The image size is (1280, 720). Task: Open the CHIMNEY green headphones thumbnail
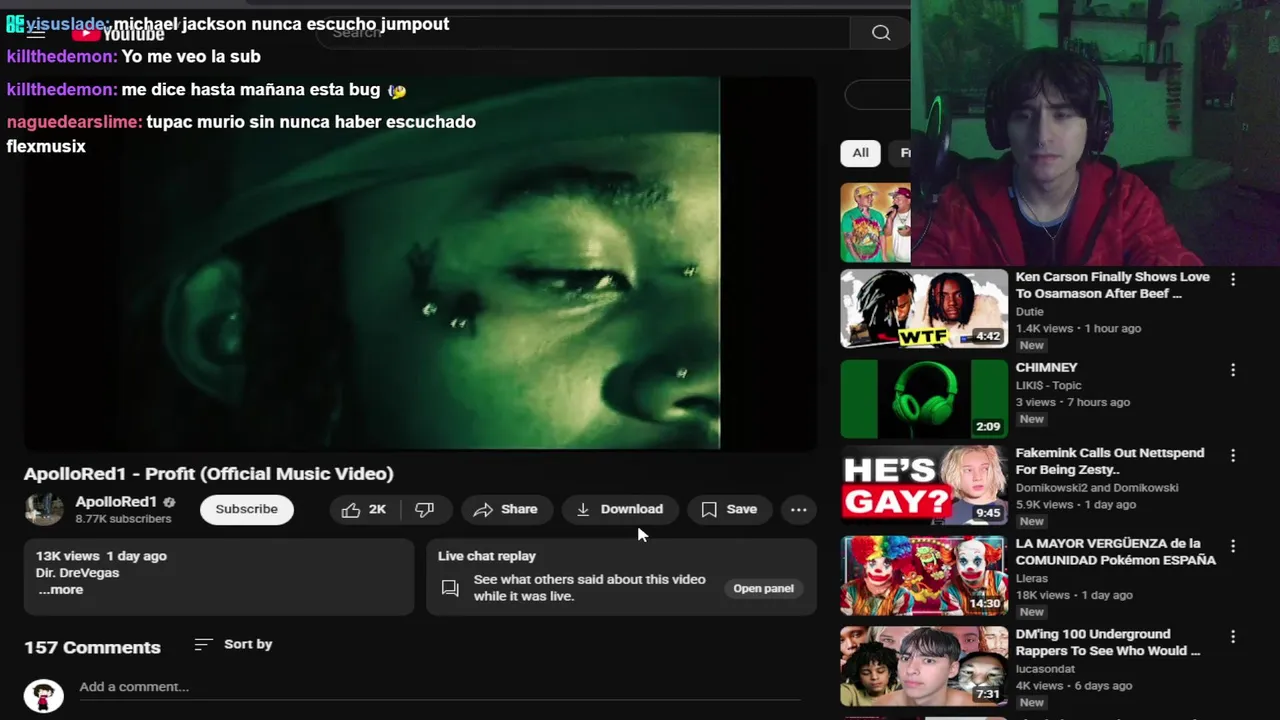point(924,399)
